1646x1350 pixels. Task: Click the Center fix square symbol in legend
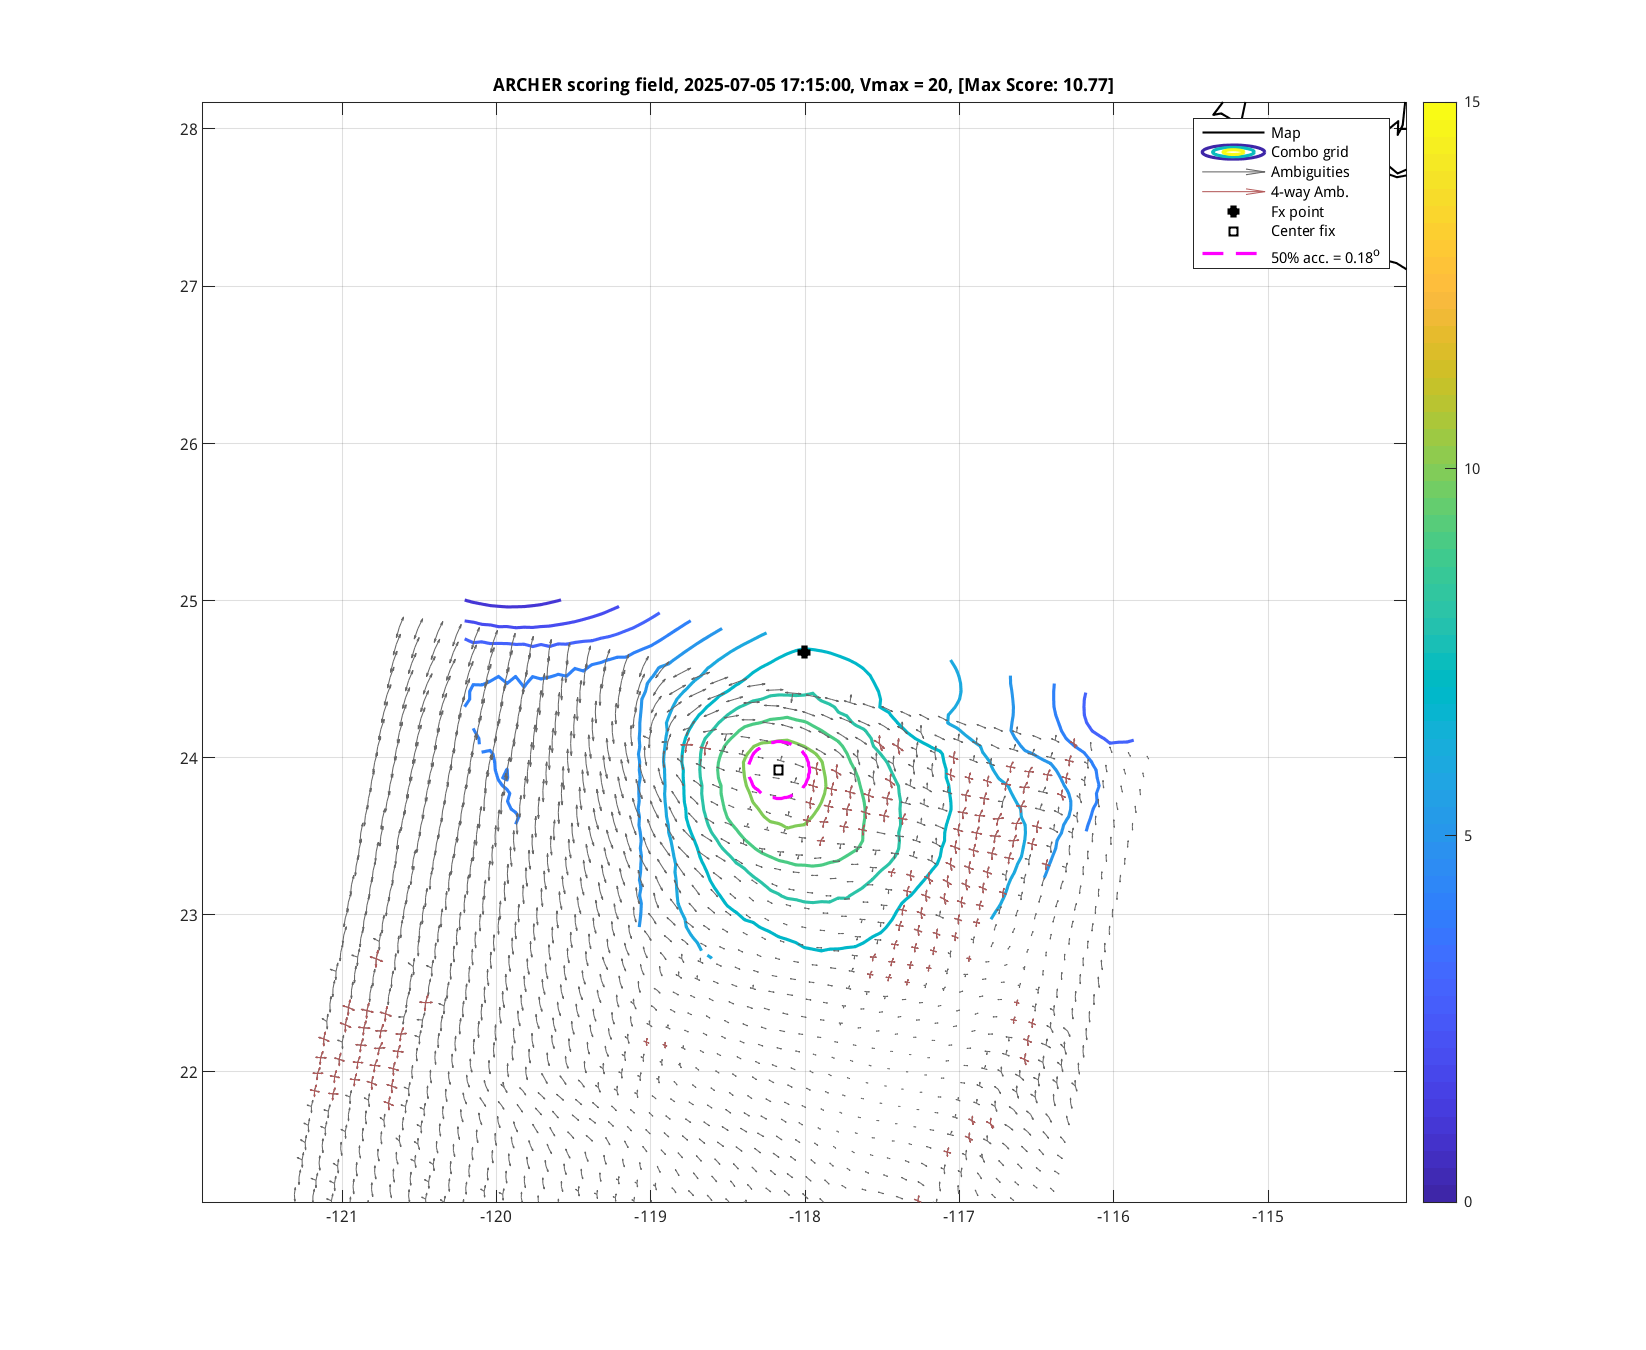[x=1233, y=231]
